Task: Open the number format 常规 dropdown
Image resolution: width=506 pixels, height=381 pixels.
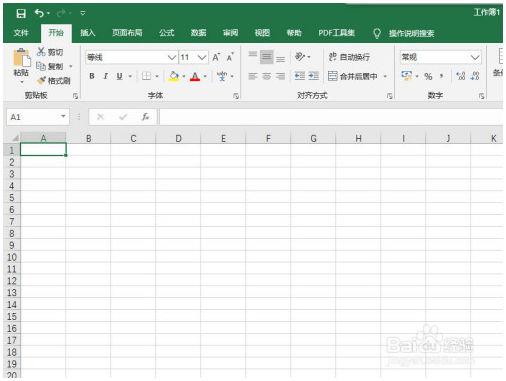Action: coord(475,57)
